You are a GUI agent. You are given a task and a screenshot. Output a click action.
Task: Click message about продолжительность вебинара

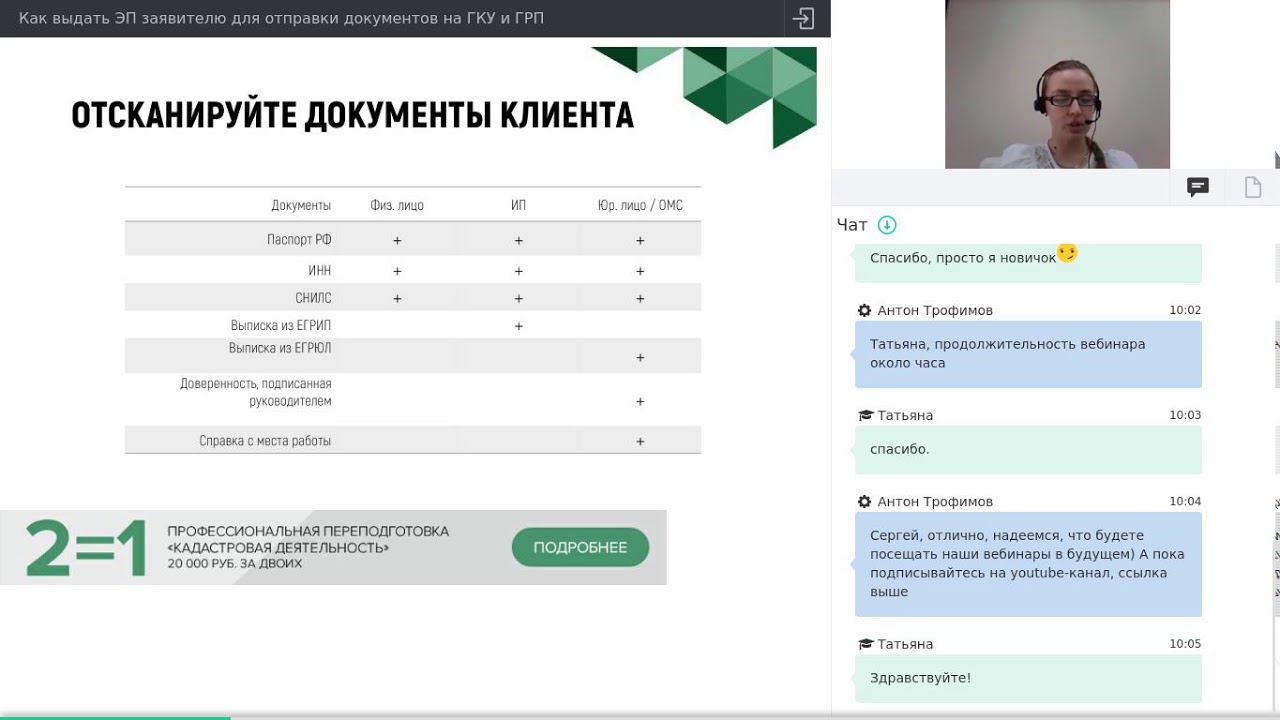[x=1028, y=353]
